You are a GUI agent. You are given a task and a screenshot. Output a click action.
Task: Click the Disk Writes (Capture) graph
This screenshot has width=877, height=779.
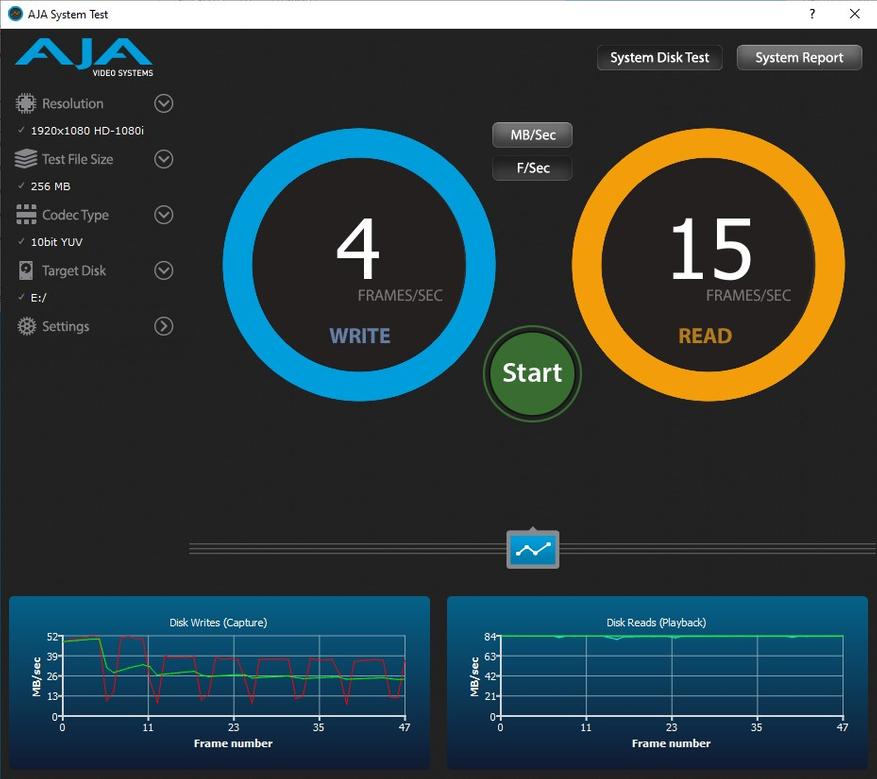point(219,682)
